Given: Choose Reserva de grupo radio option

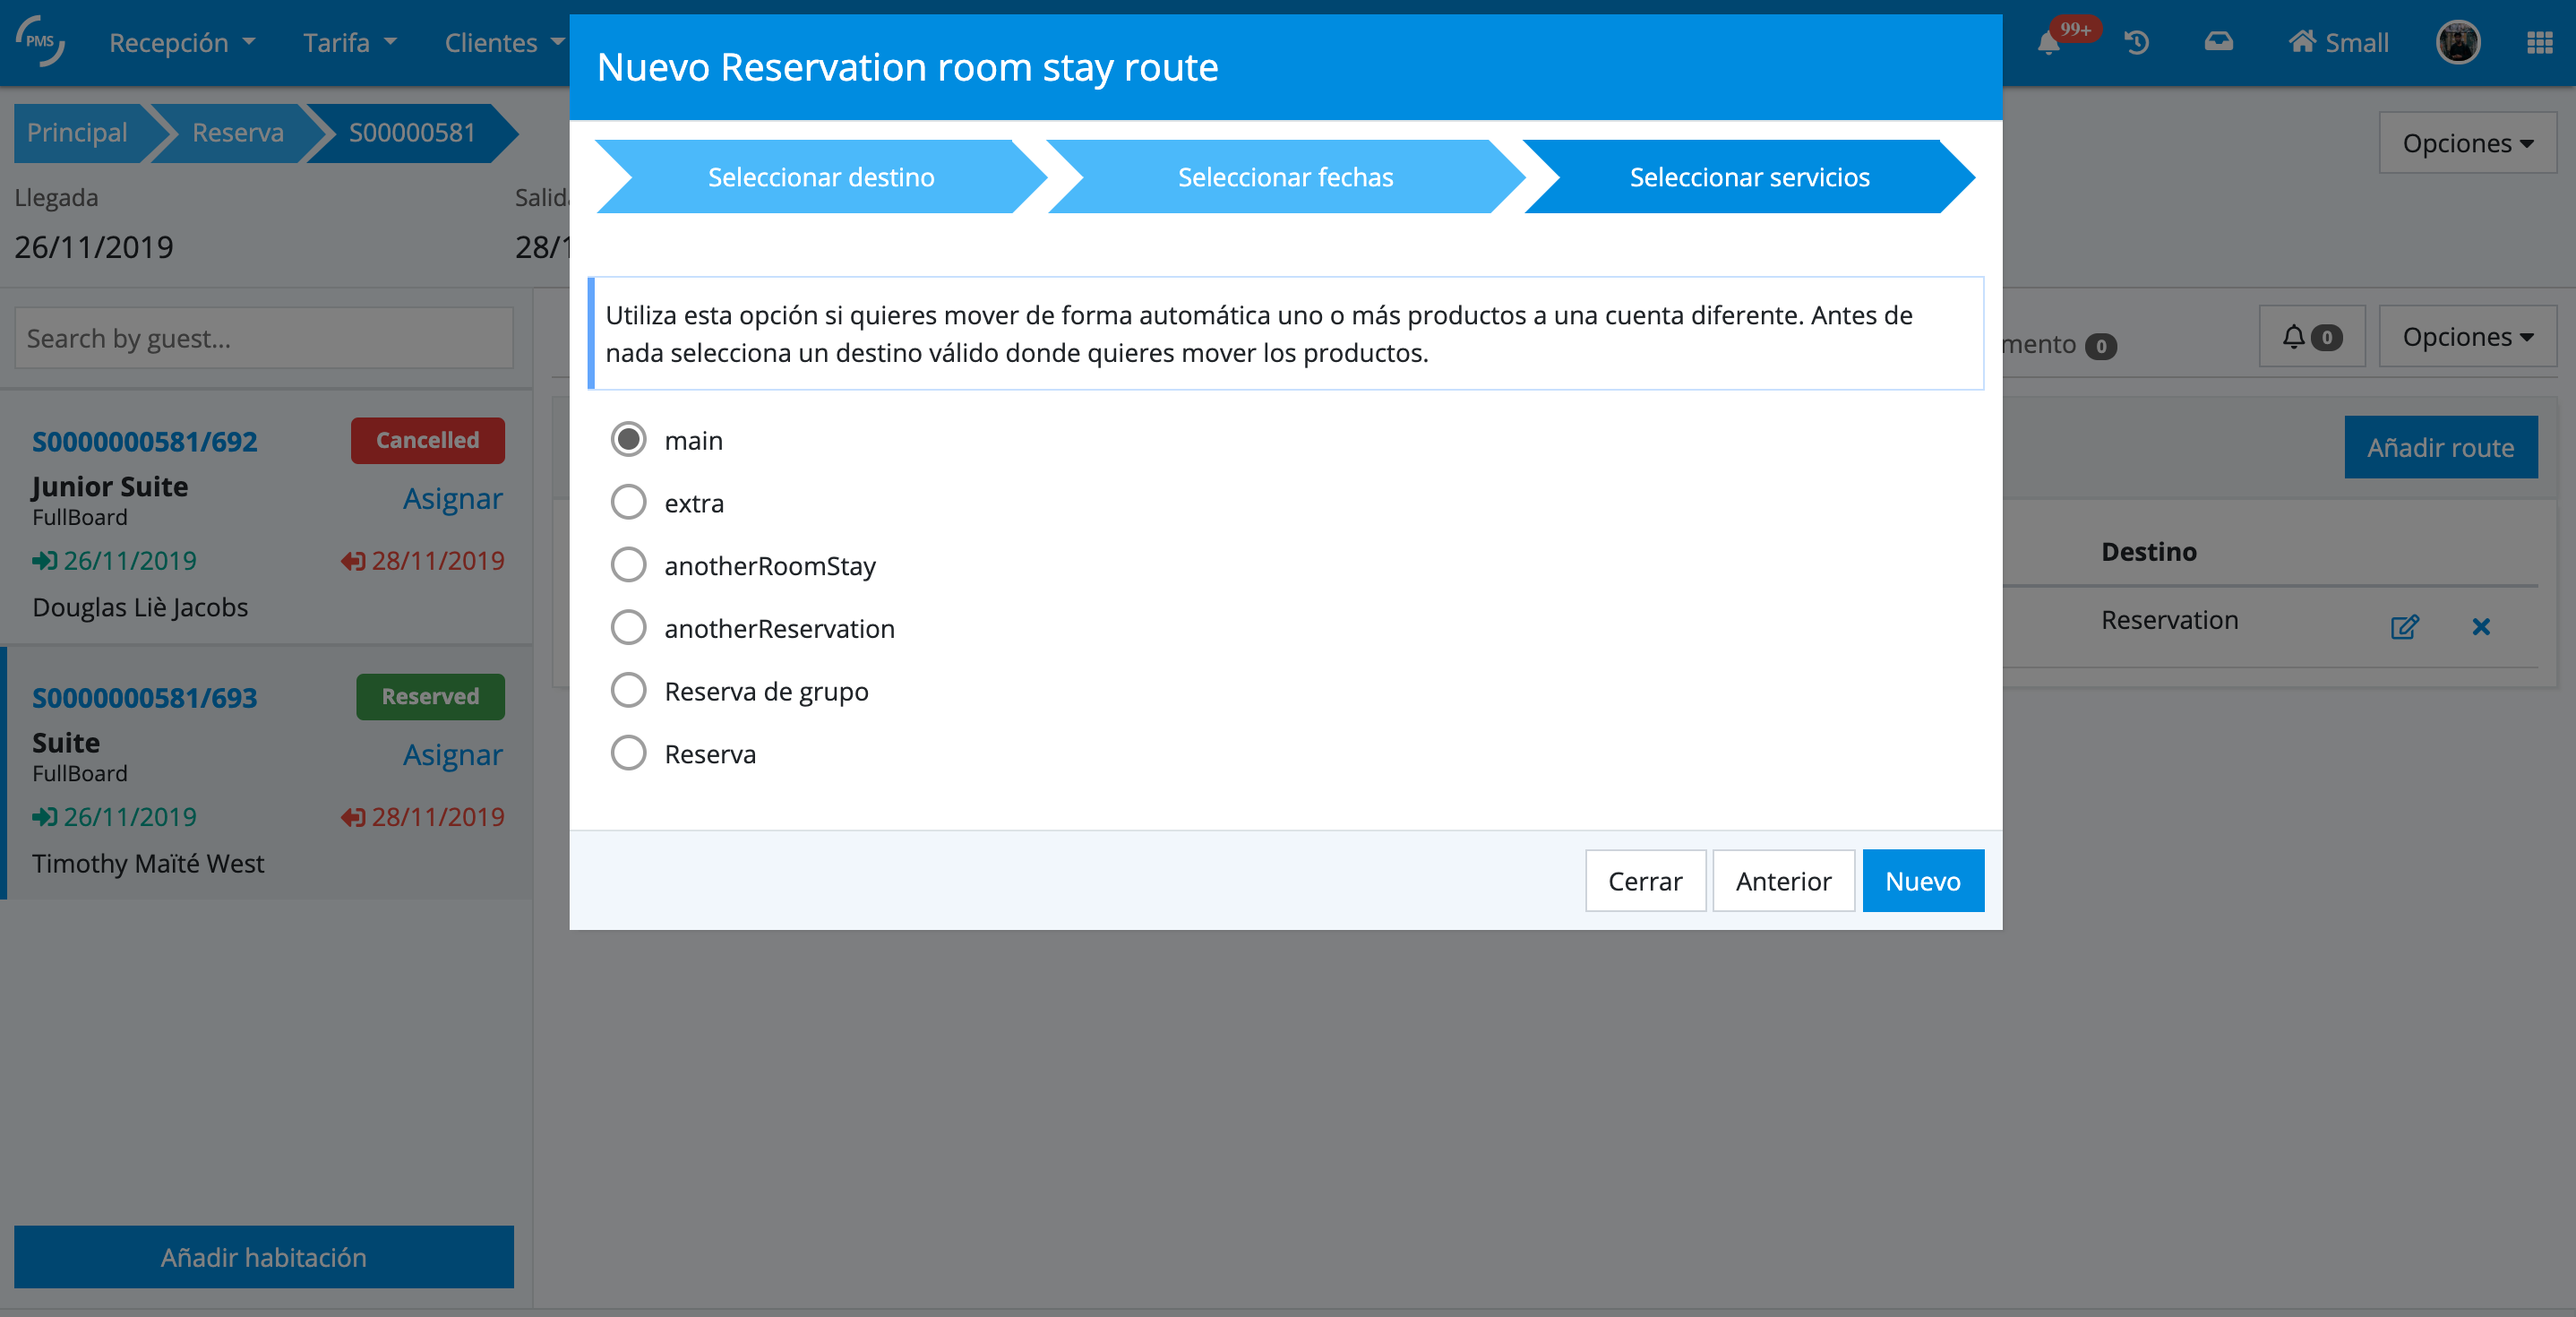Looking at the screenshot, I should point(628,690).
